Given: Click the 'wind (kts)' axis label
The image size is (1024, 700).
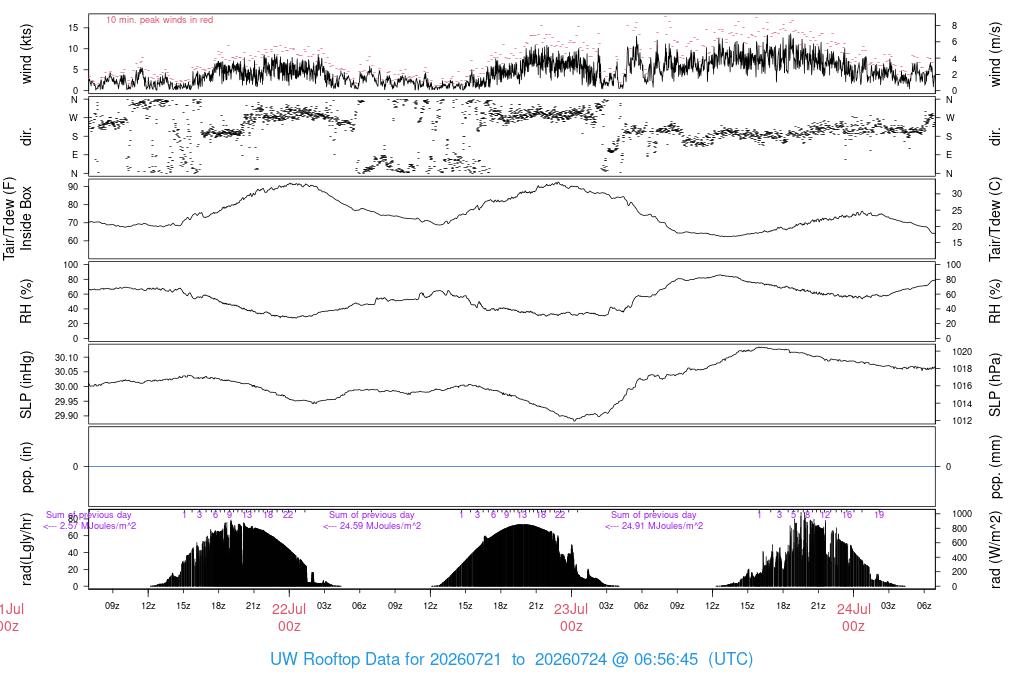Looking at the screenshot, I should 25,54.
